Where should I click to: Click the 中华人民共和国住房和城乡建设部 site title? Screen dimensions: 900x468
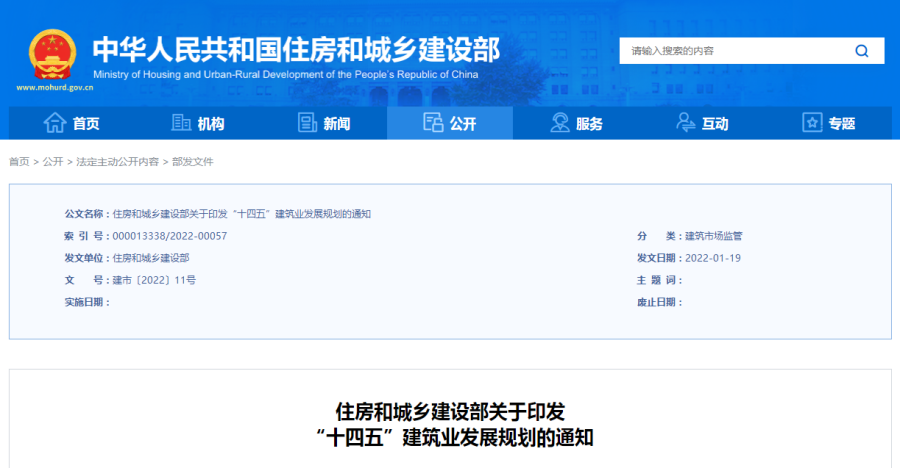297,49
